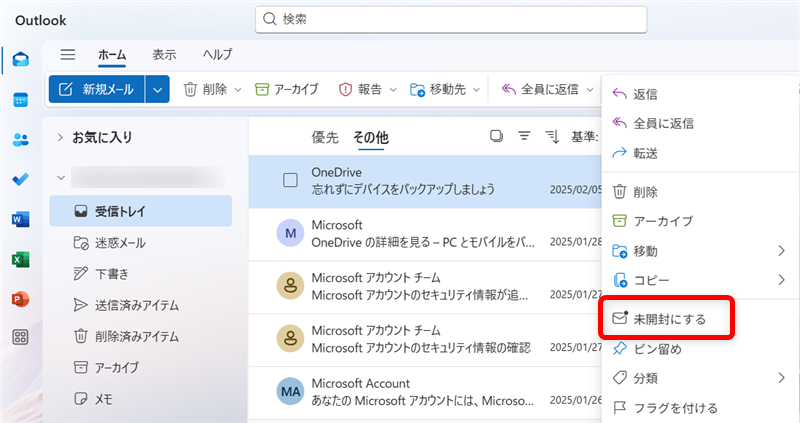Open toolbar 全員に返信 dropdown arrow
Screen dimensions: 800x423
[590, 90]
